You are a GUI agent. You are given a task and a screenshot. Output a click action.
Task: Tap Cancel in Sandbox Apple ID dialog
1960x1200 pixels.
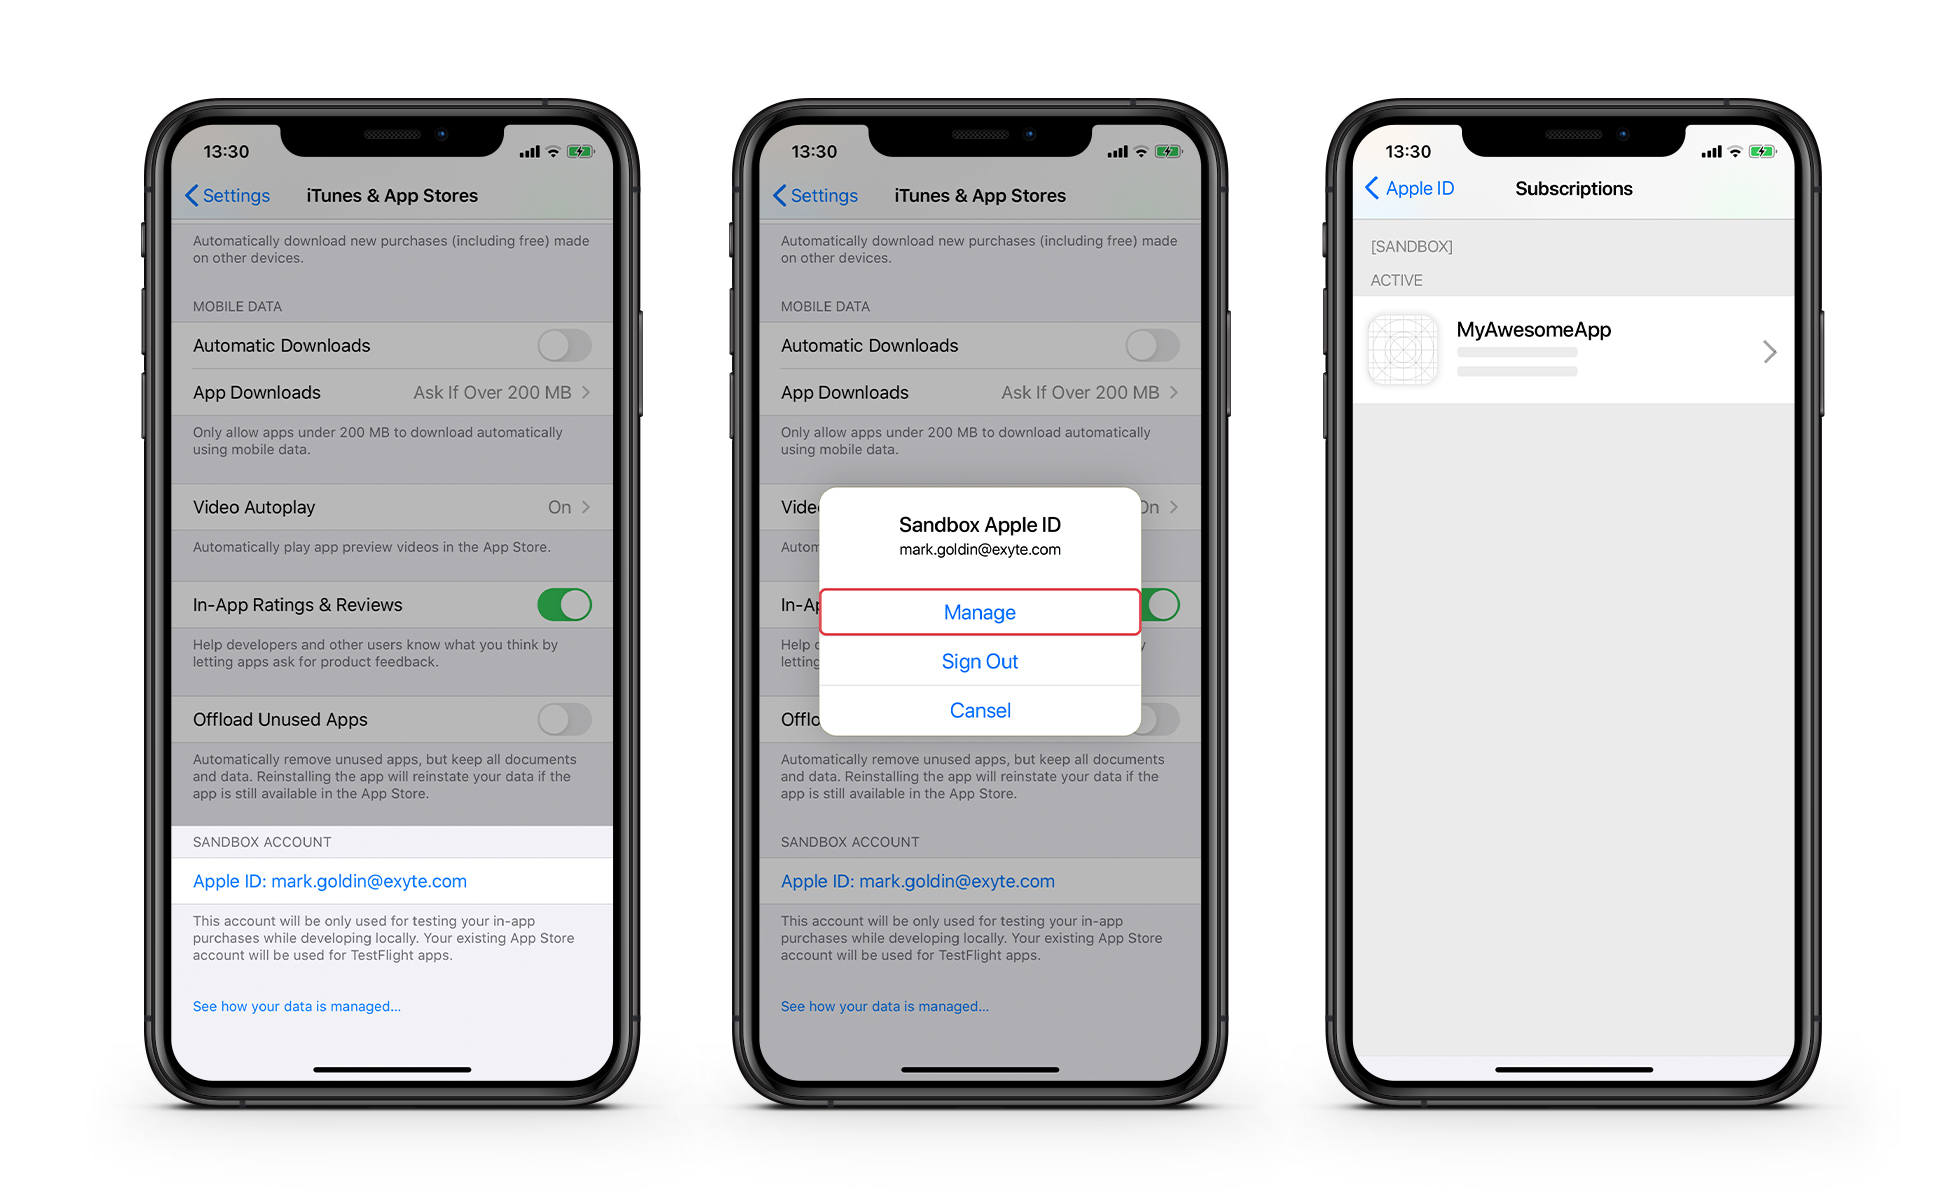[x=976, y=710]
